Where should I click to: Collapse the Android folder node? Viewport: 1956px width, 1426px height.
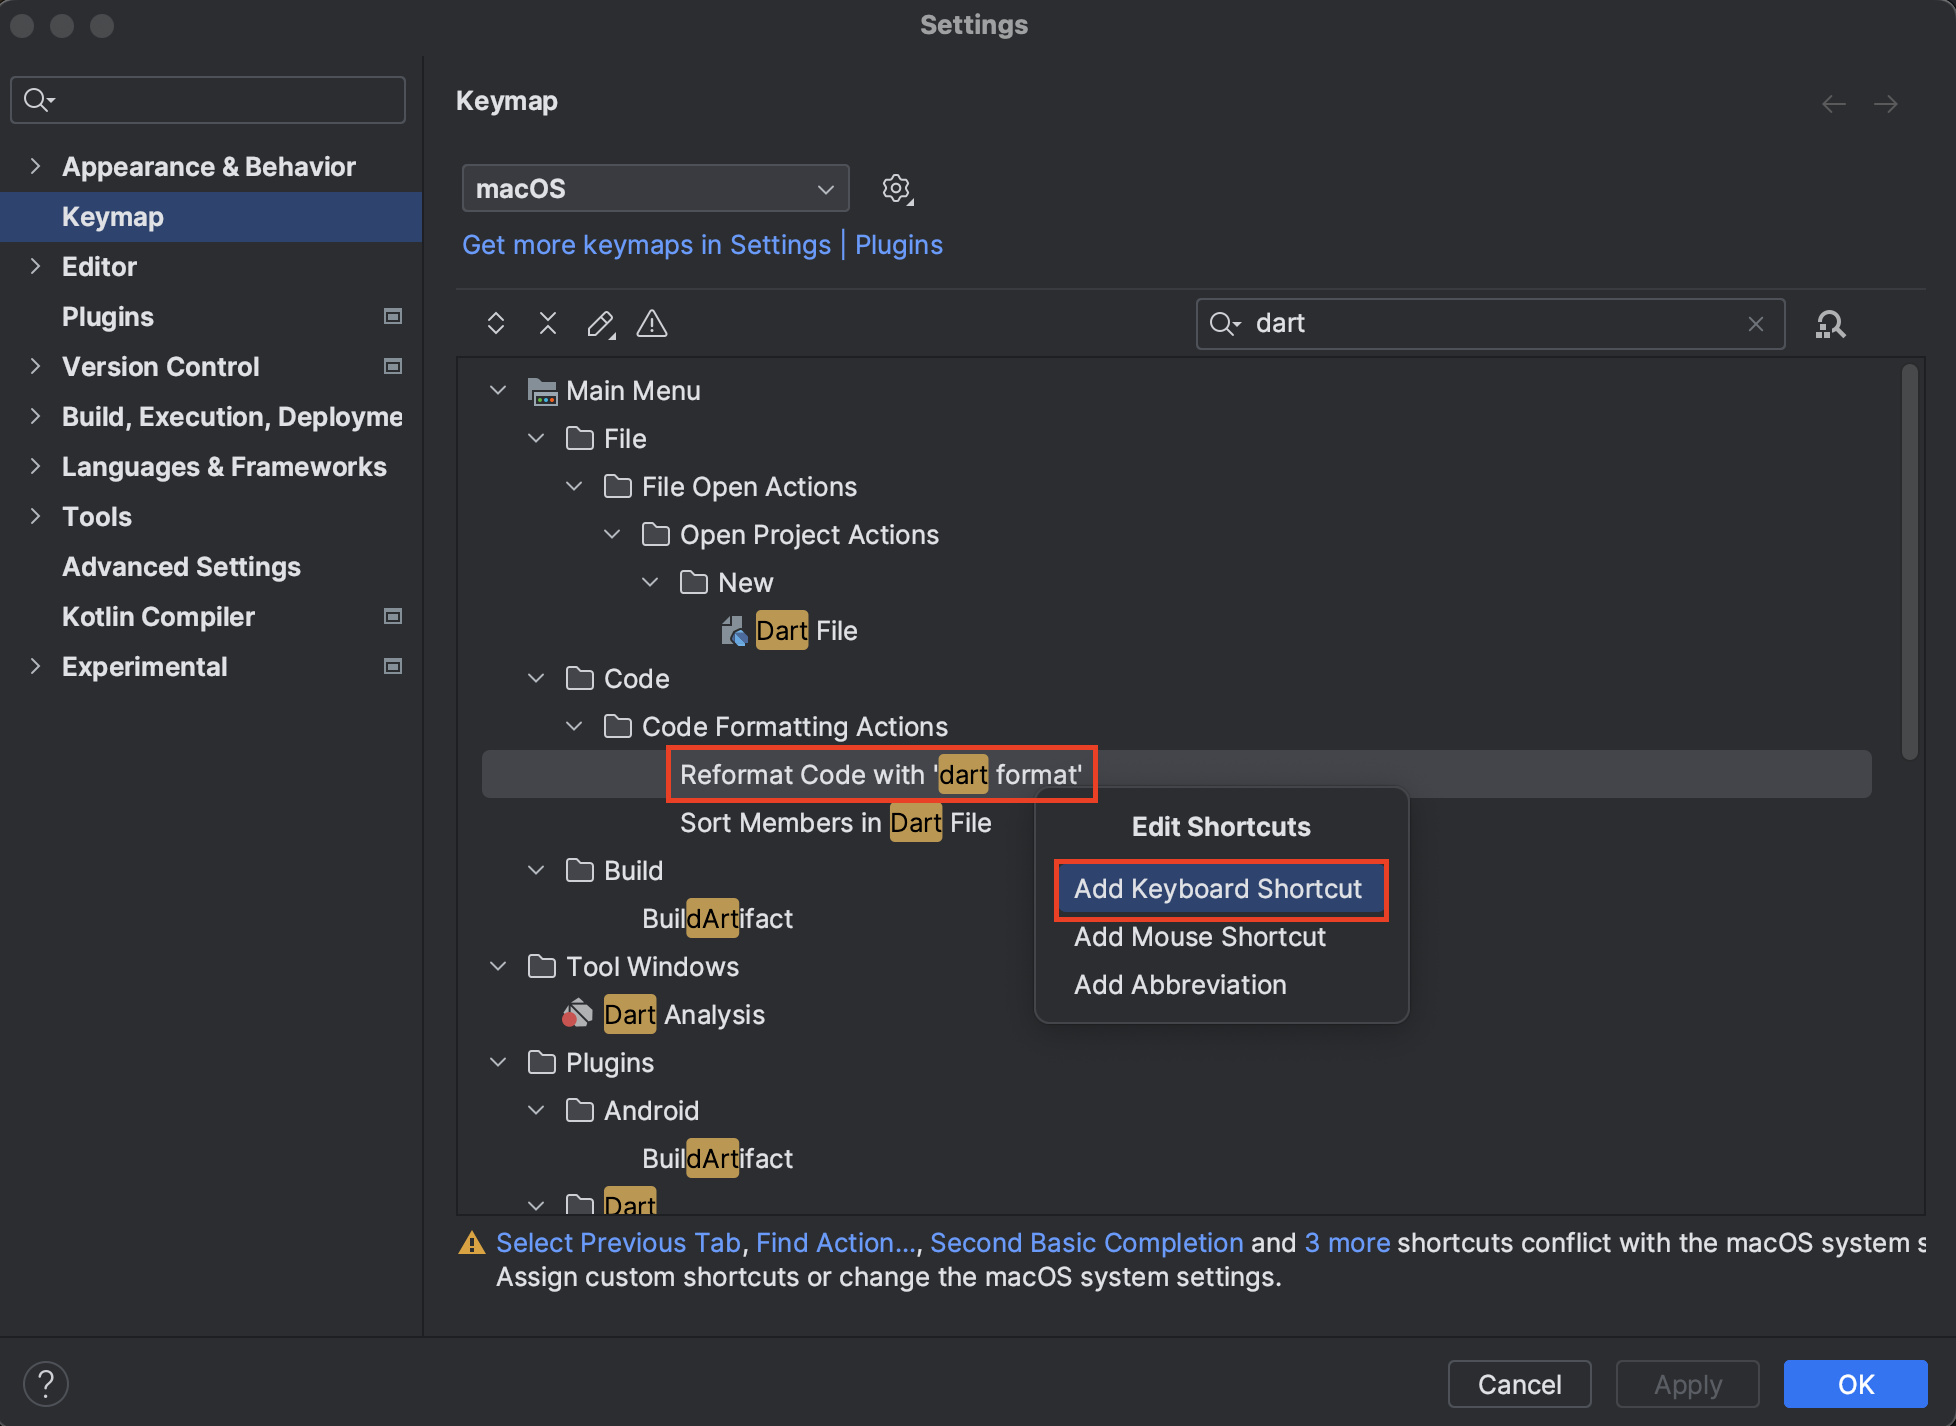pos(536,1110)
